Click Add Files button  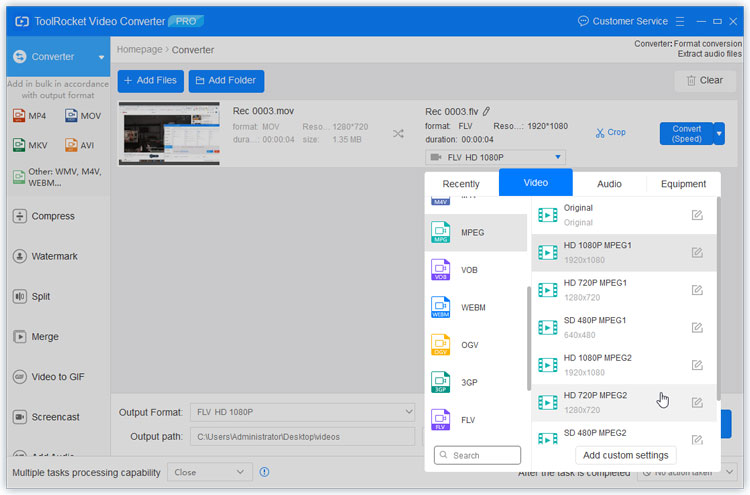point(151,81)
